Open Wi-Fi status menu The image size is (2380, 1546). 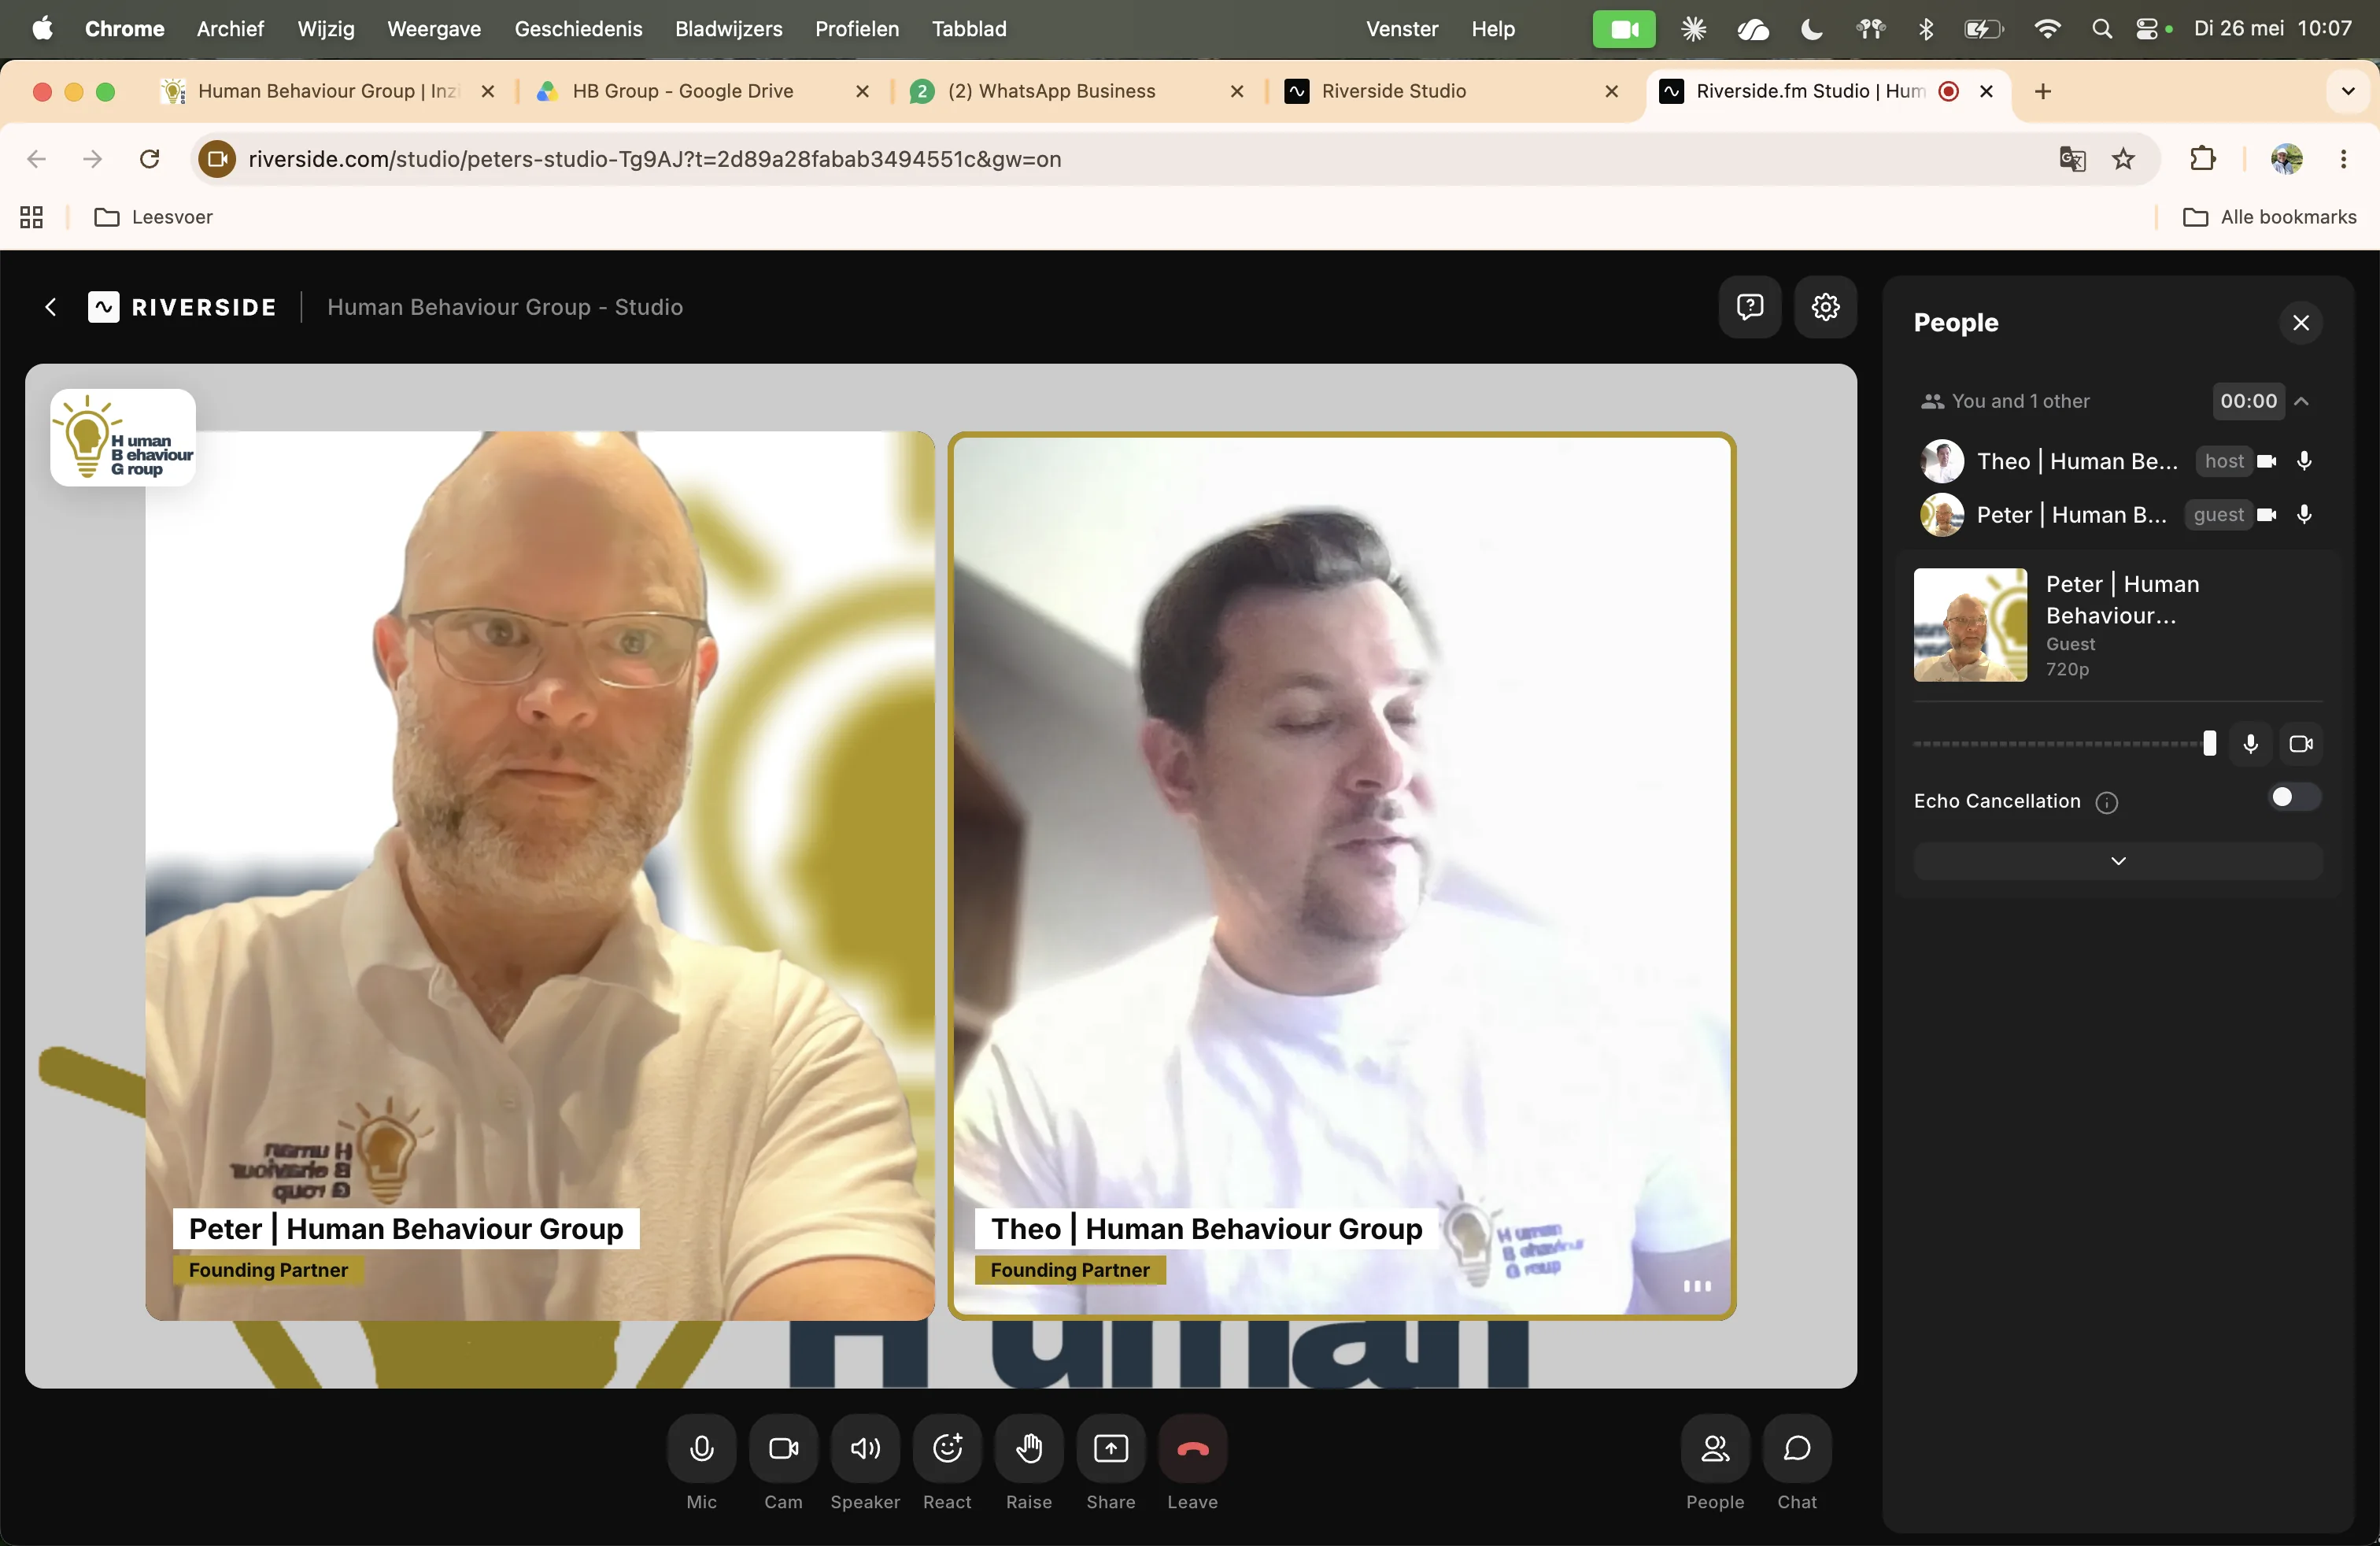pos(2047,29)
